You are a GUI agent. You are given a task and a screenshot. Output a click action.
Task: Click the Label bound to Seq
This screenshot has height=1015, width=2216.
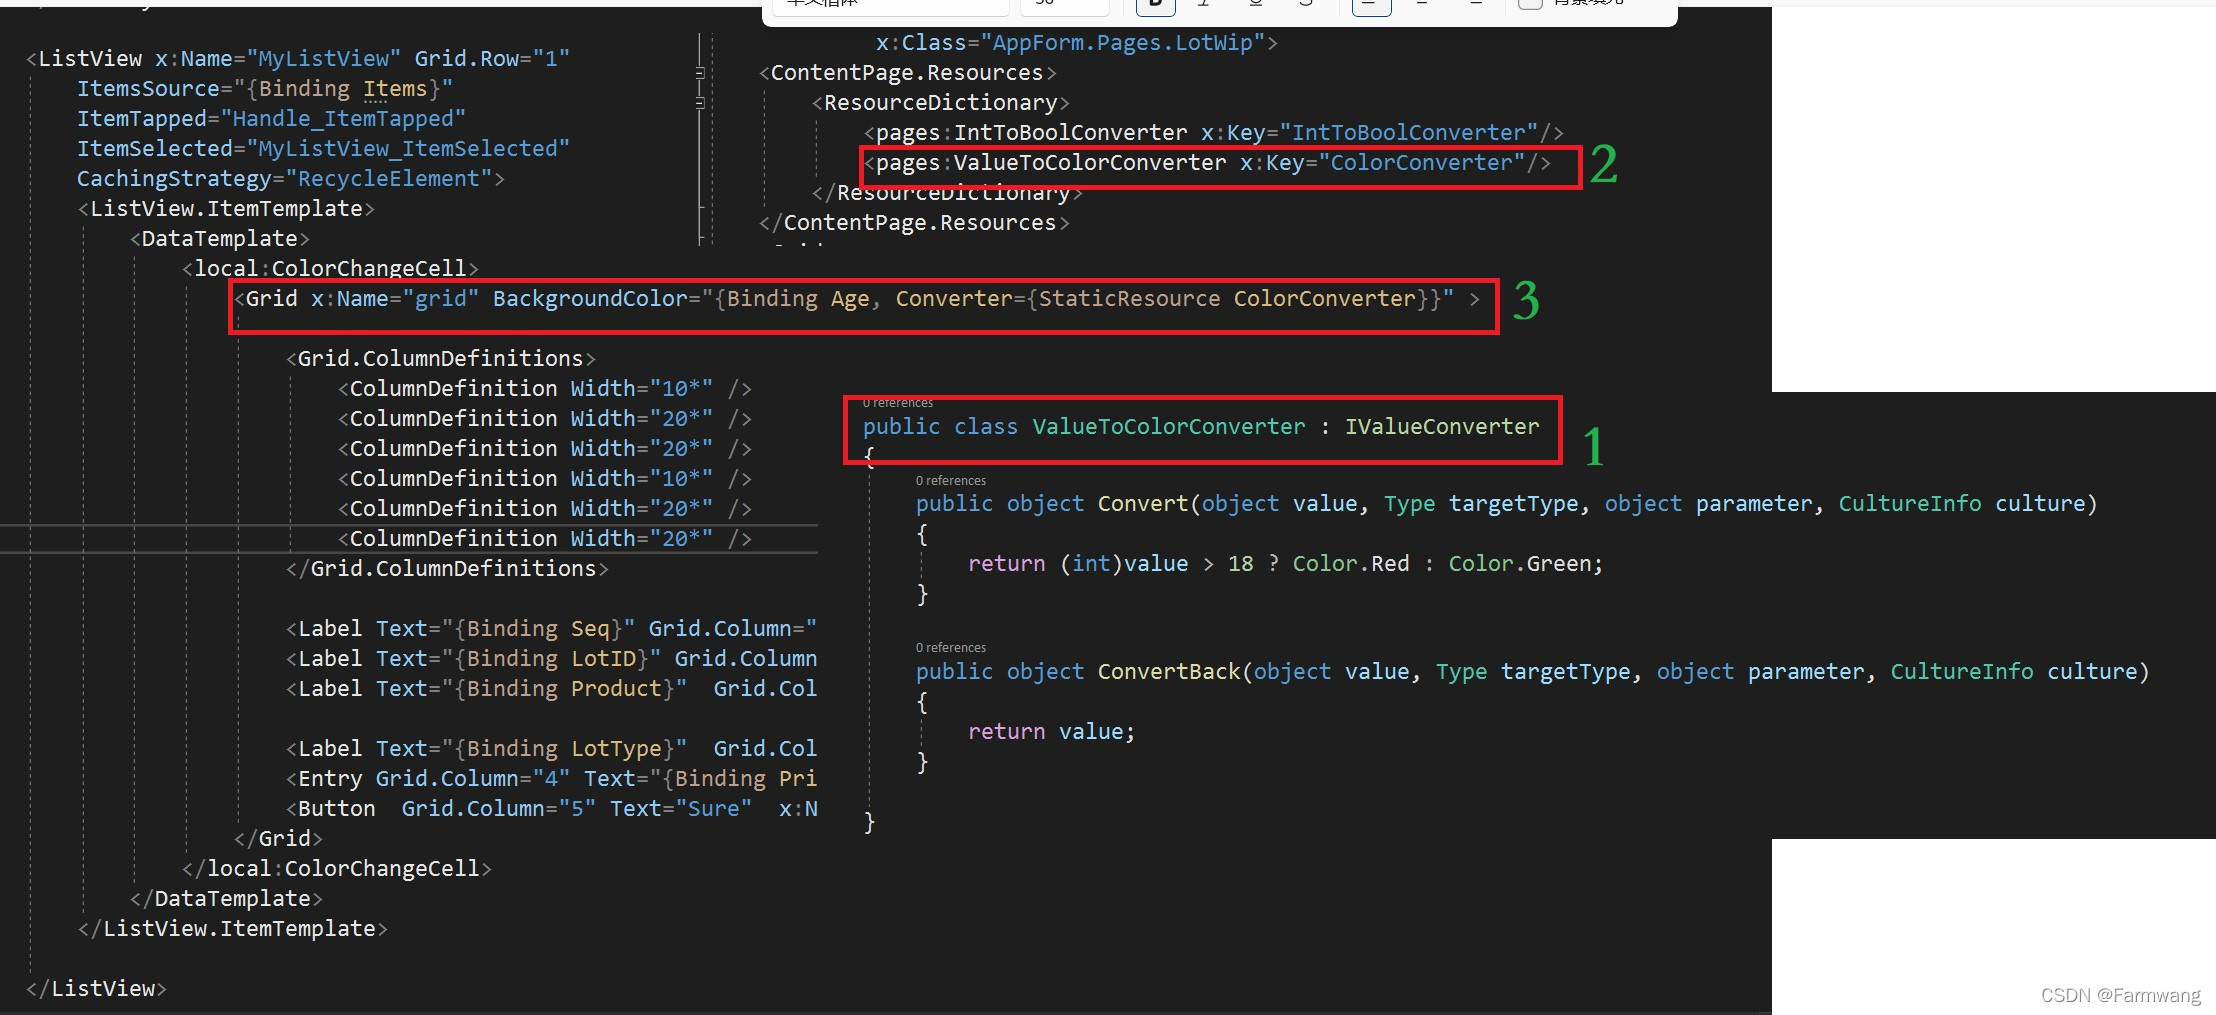coord(551,629)
